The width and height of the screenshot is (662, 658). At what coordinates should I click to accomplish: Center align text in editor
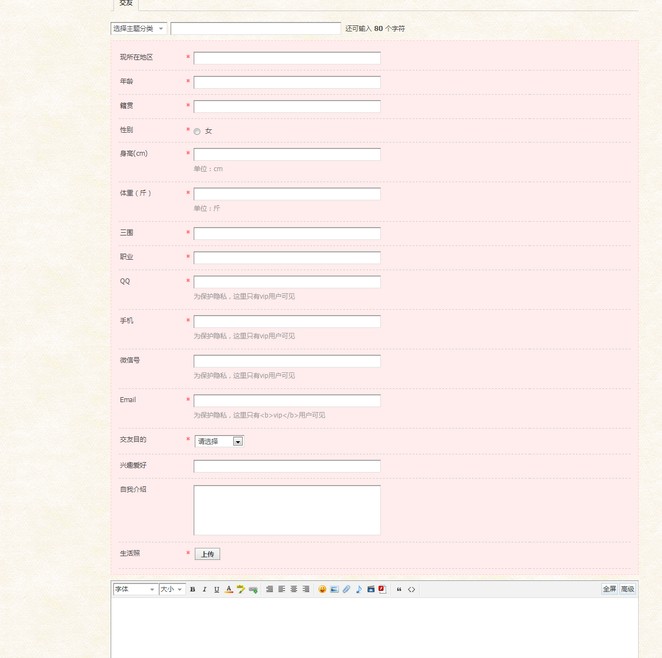click(x=294, y=589)
